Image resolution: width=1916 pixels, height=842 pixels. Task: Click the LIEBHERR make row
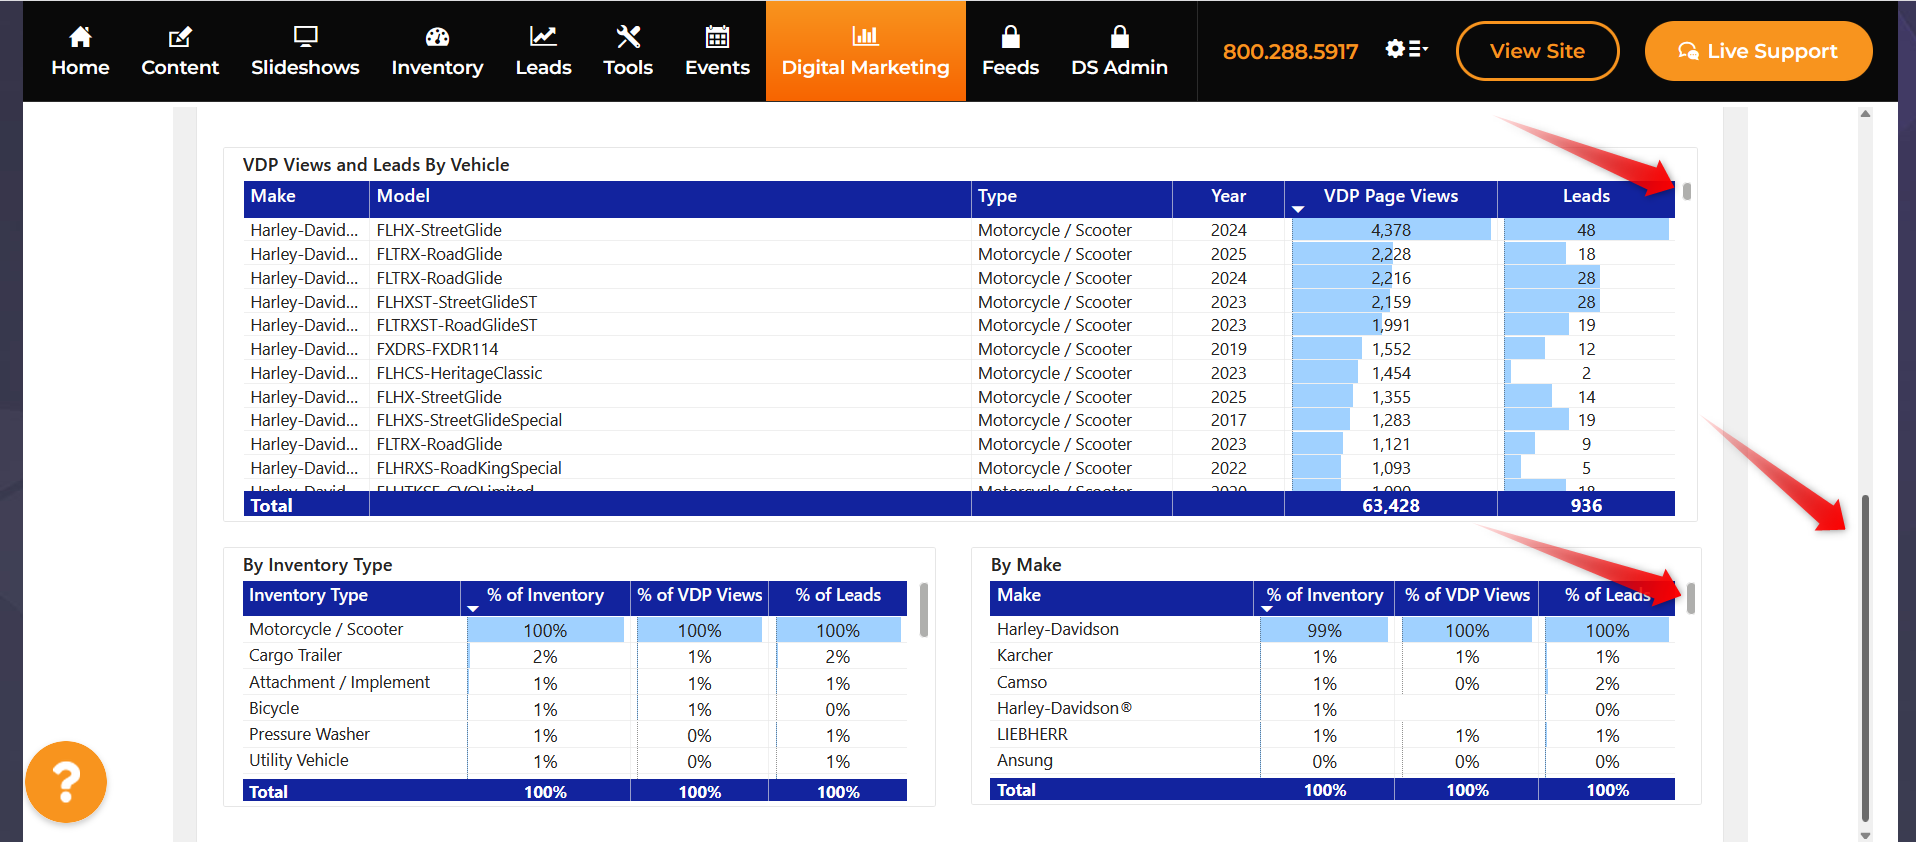pyautogui.click(x=1333, y=735)
